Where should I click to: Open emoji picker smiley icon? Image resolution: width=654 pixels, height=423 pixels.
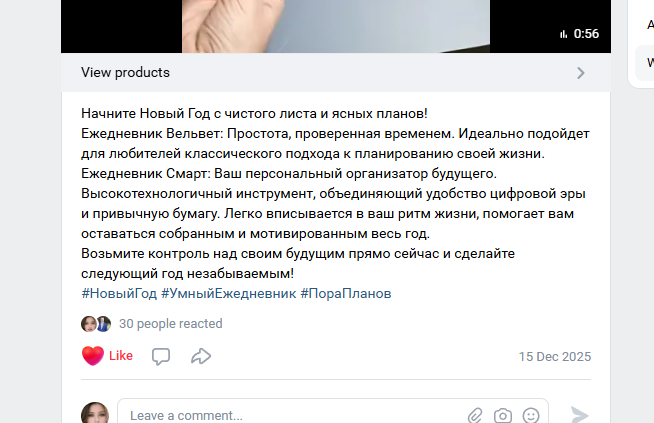tap(531, 415)
